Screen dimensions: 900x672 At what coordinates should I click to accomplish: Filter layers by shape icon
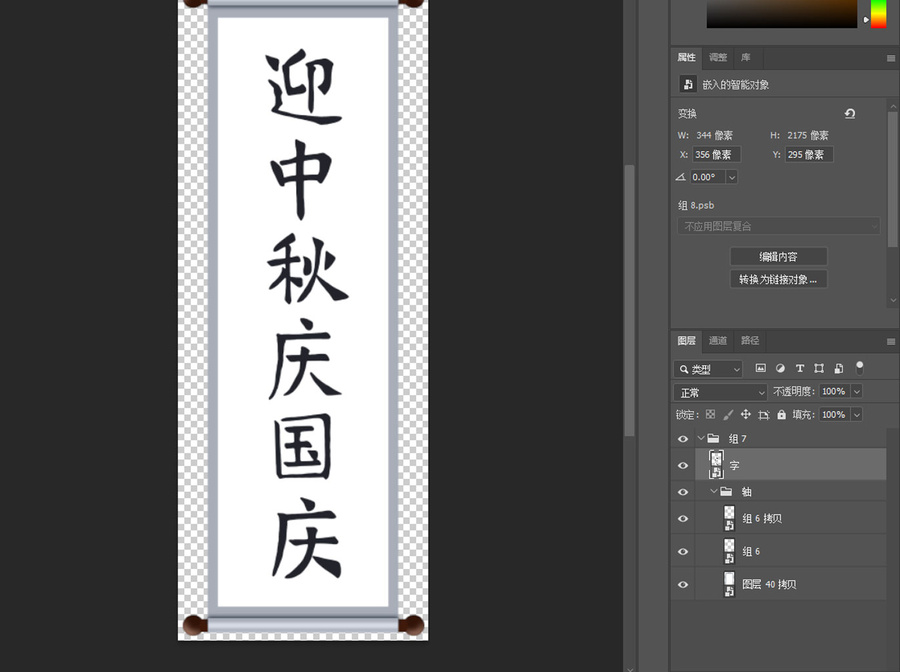[x=819, y=368]
